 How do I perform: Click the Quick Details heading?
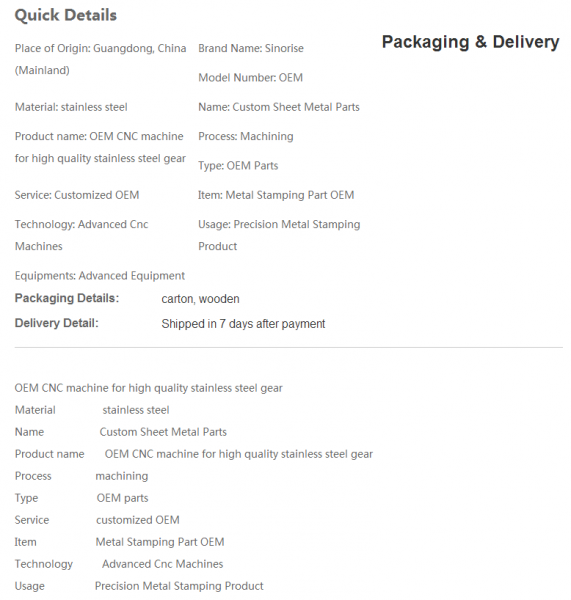pyautogui.click(x=65, y=15)
